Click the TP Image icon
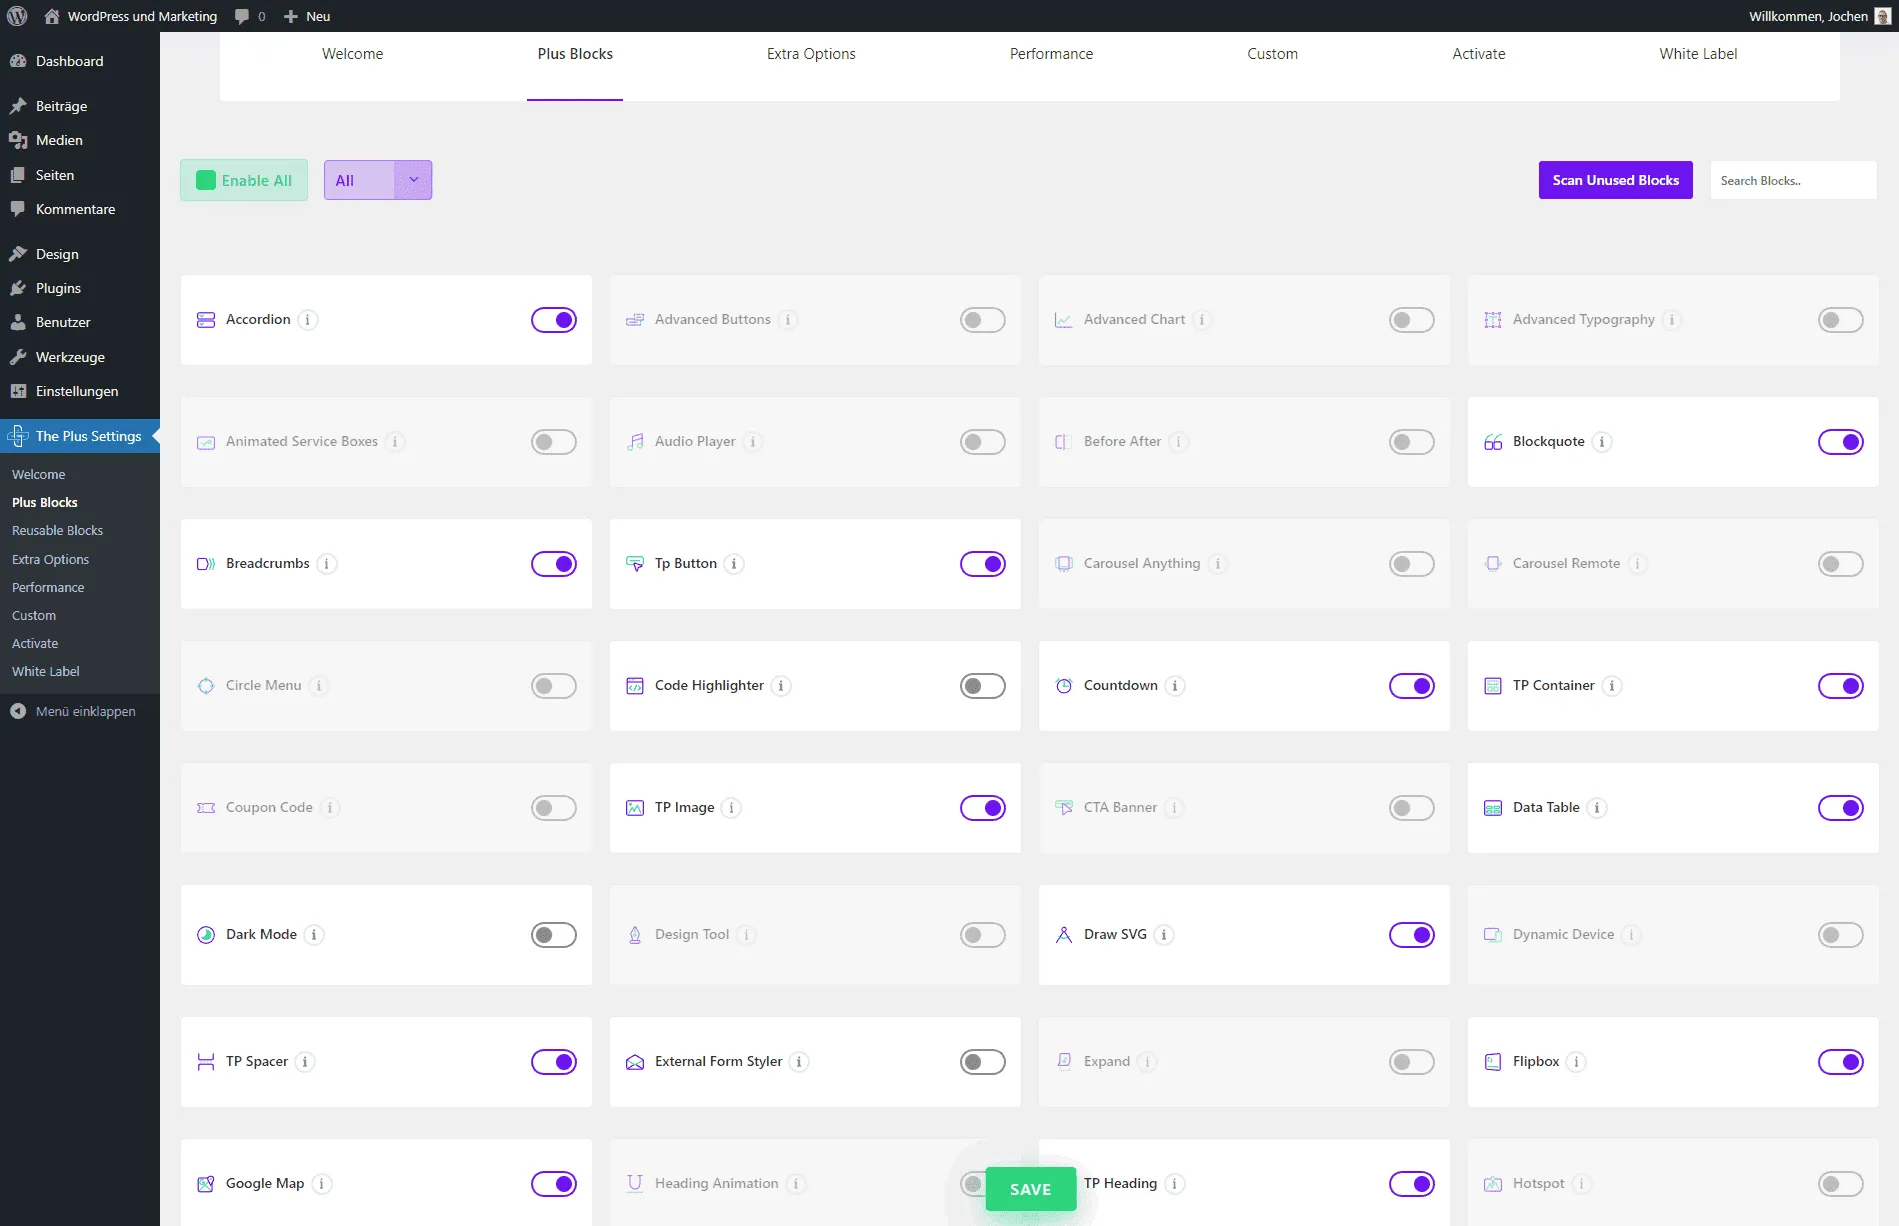 point(635,808)
